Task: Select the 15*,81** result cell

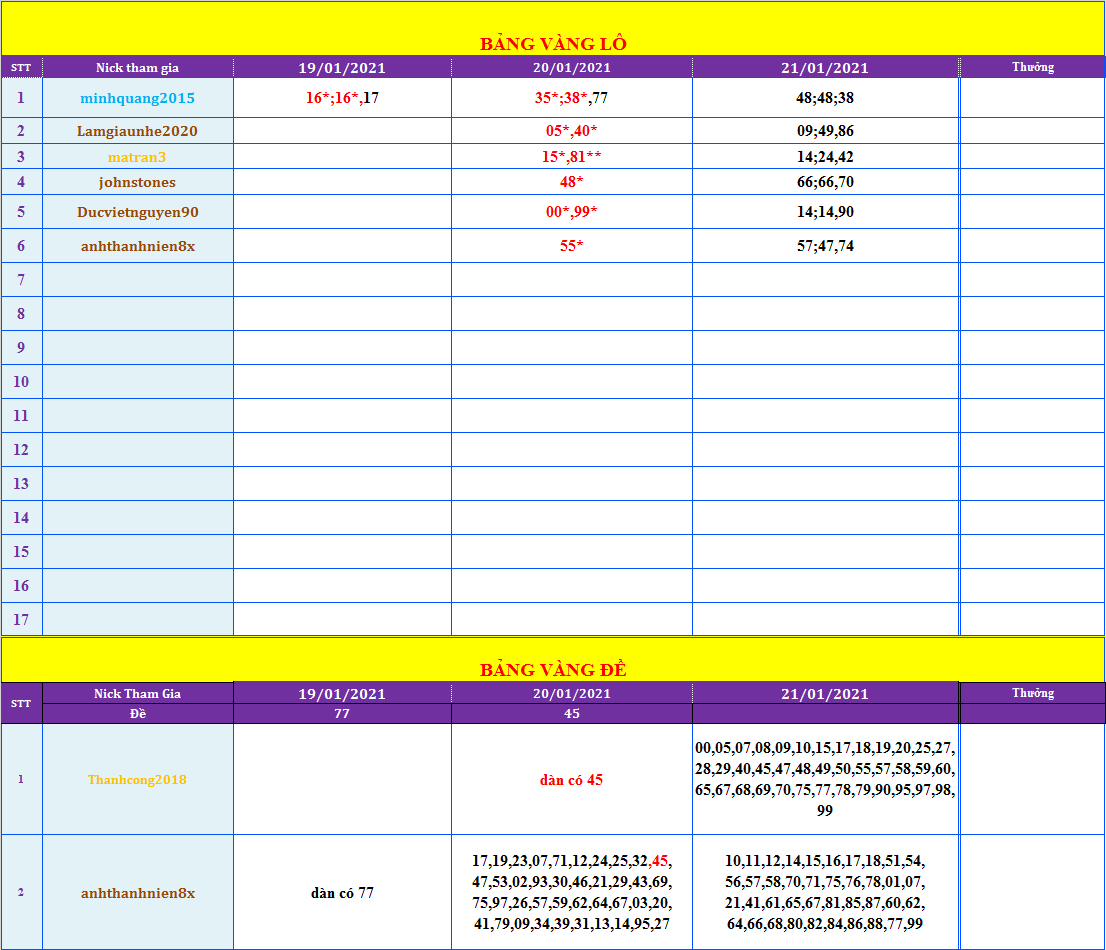Action: click(571, 157)
